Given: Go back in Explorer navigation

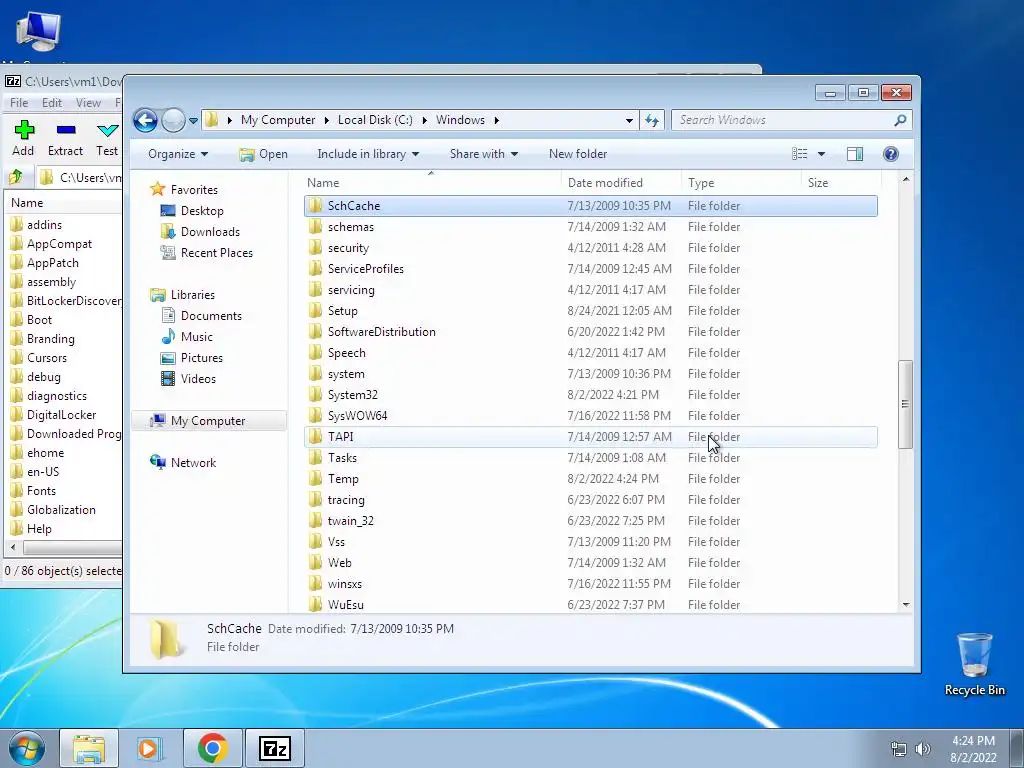Looking at the screenshot, I should (145, 120).
